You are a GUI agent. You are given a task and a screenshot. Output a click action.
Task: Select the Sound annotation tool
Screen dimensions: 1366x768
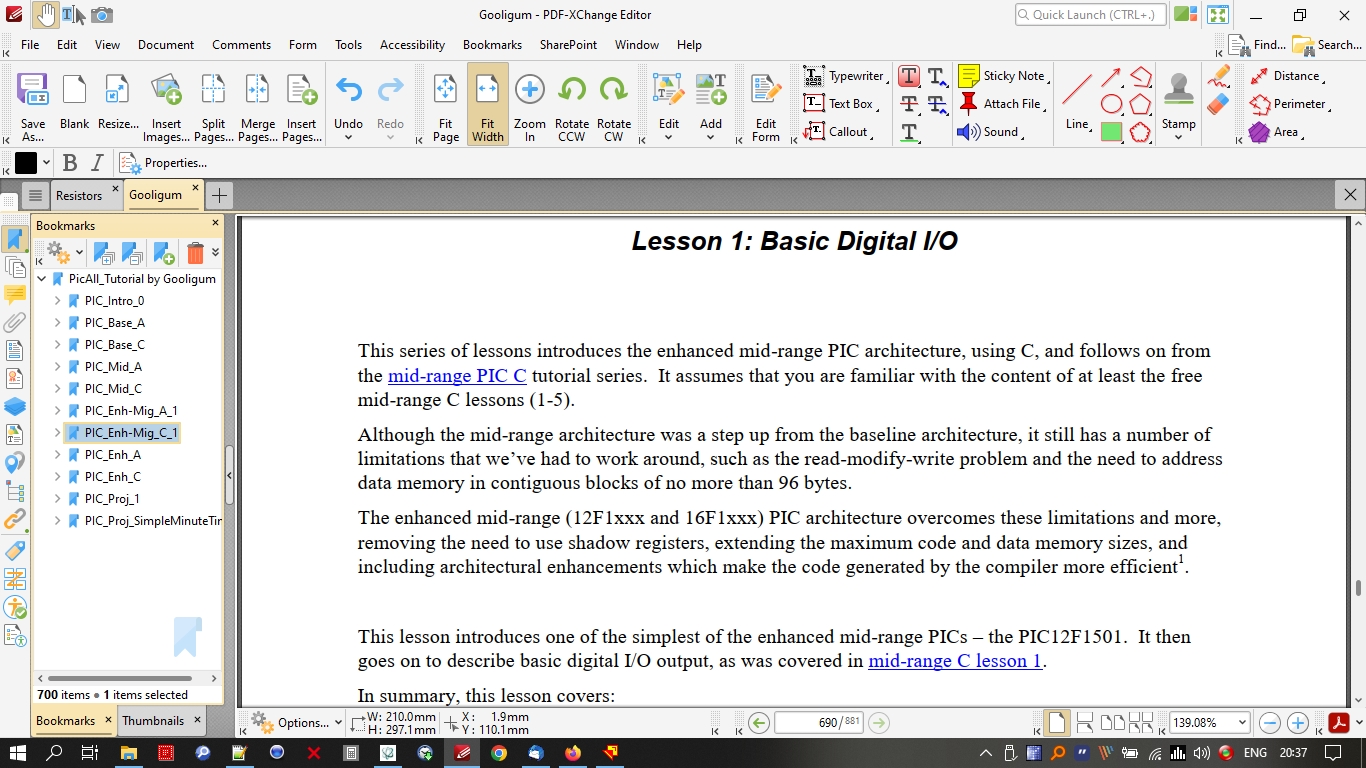(989, 132)
